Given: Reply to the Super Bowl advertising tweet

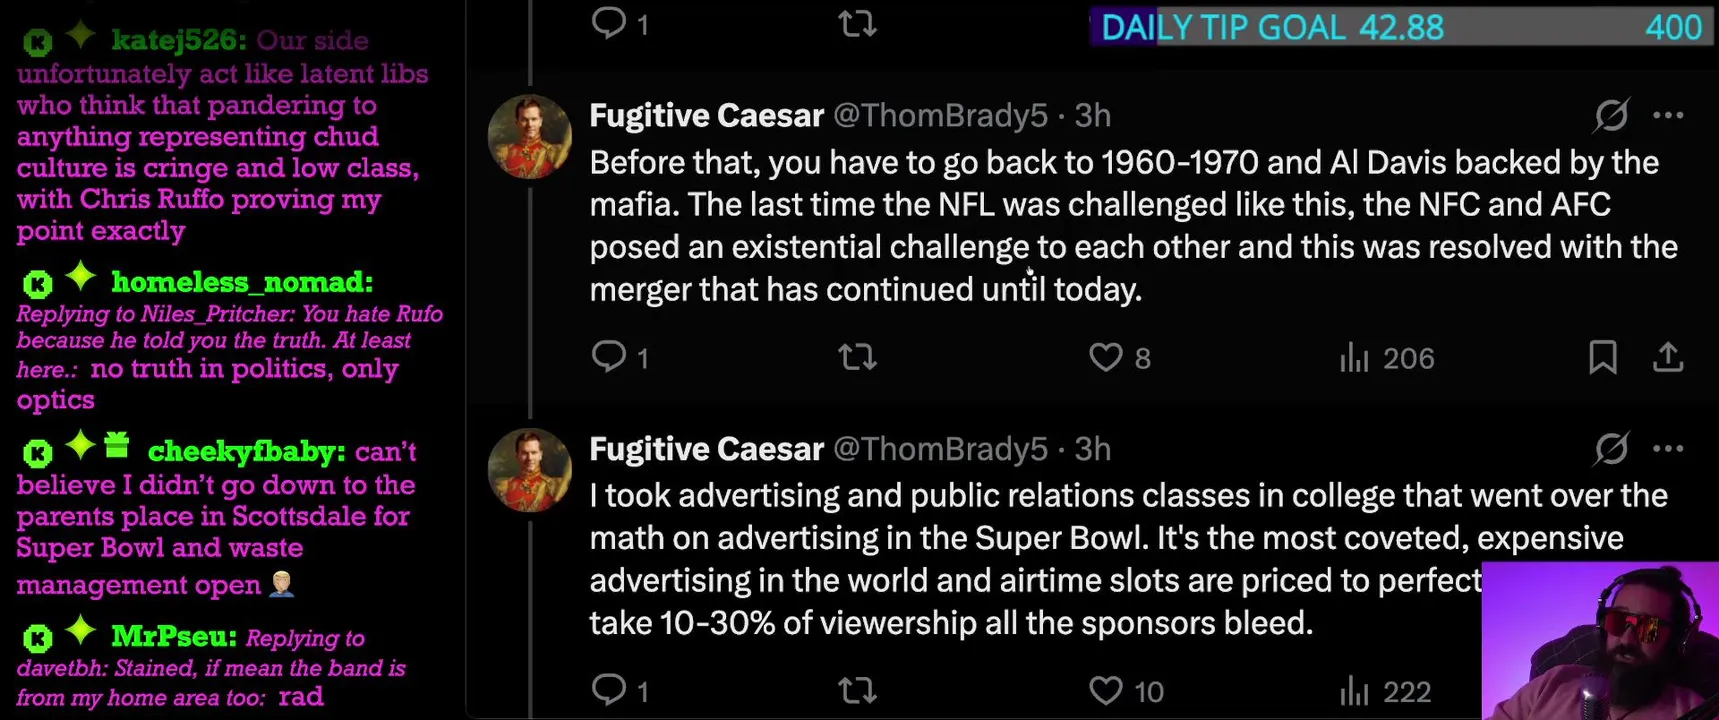Looking at the screenshot, I should coord(608,690).
